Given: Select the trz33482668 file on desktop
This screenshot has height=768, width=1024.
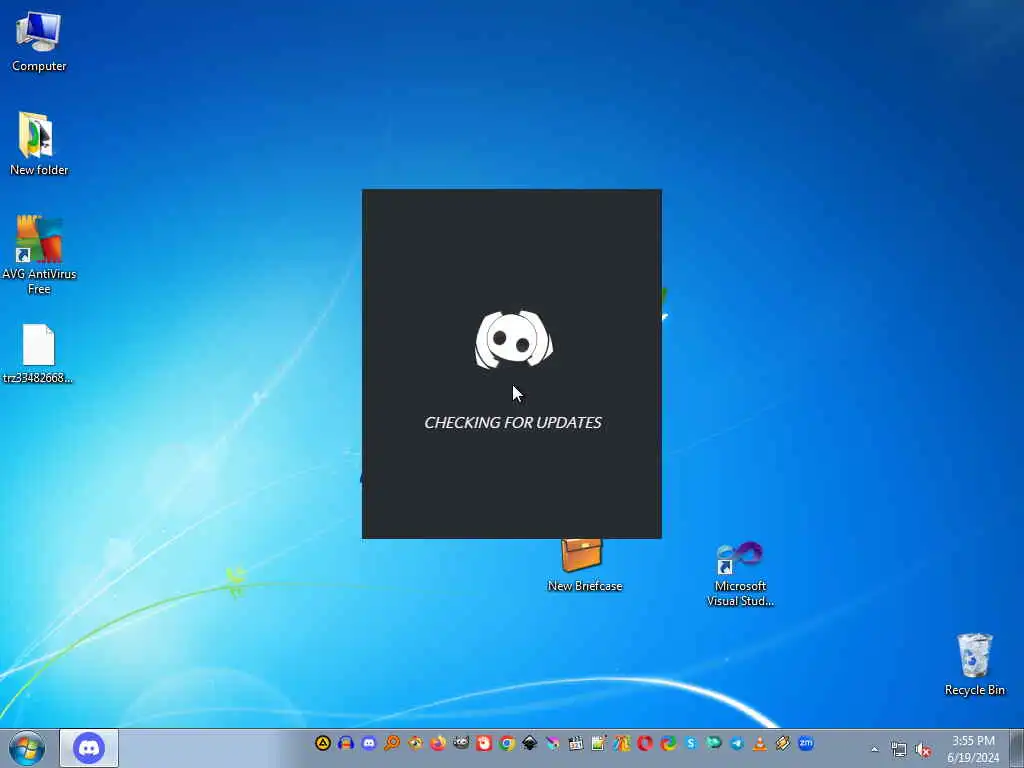Looking at the screenshot, I should tap(38, 354).
